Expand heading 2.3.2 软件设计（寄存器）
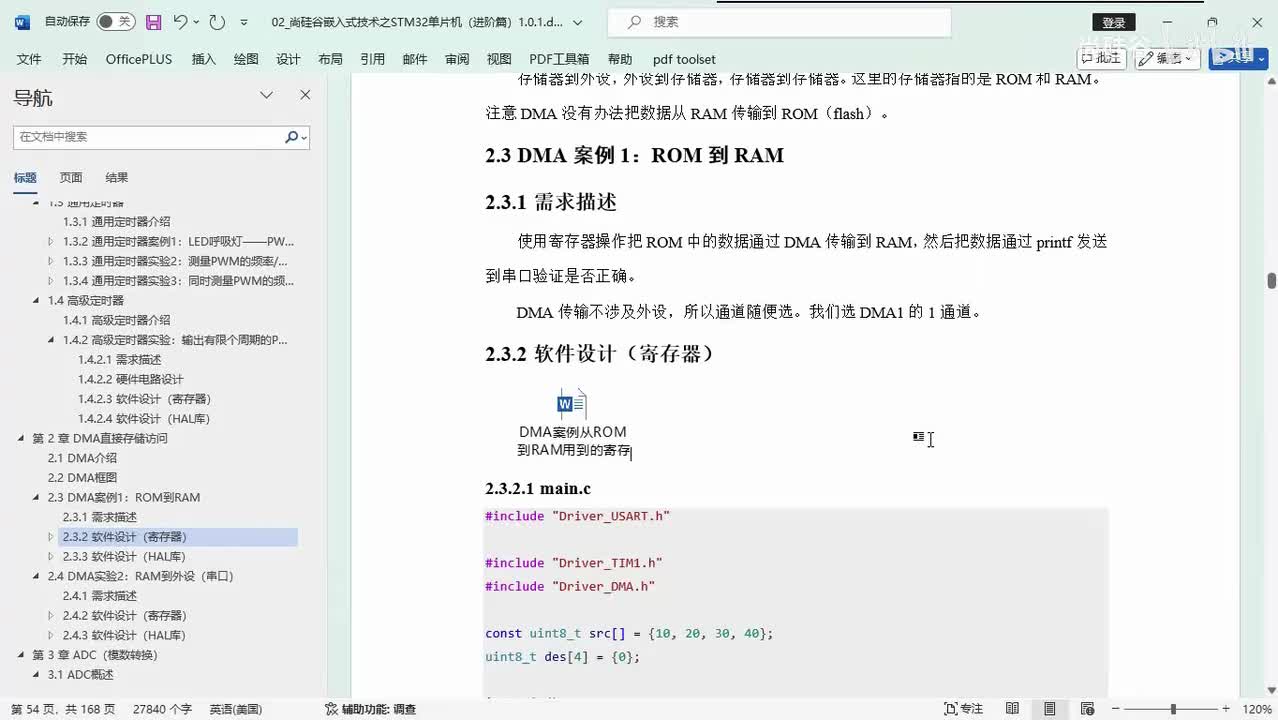1278x720 pixels. click(x=51, y=537)
